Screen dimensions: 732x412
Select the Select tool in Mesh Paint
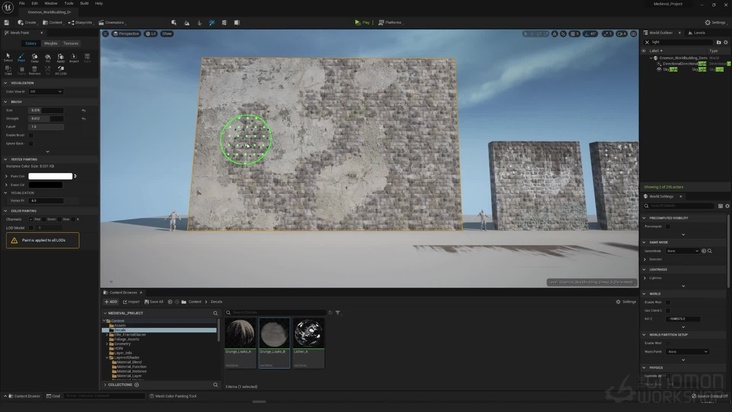coord(8,57)
